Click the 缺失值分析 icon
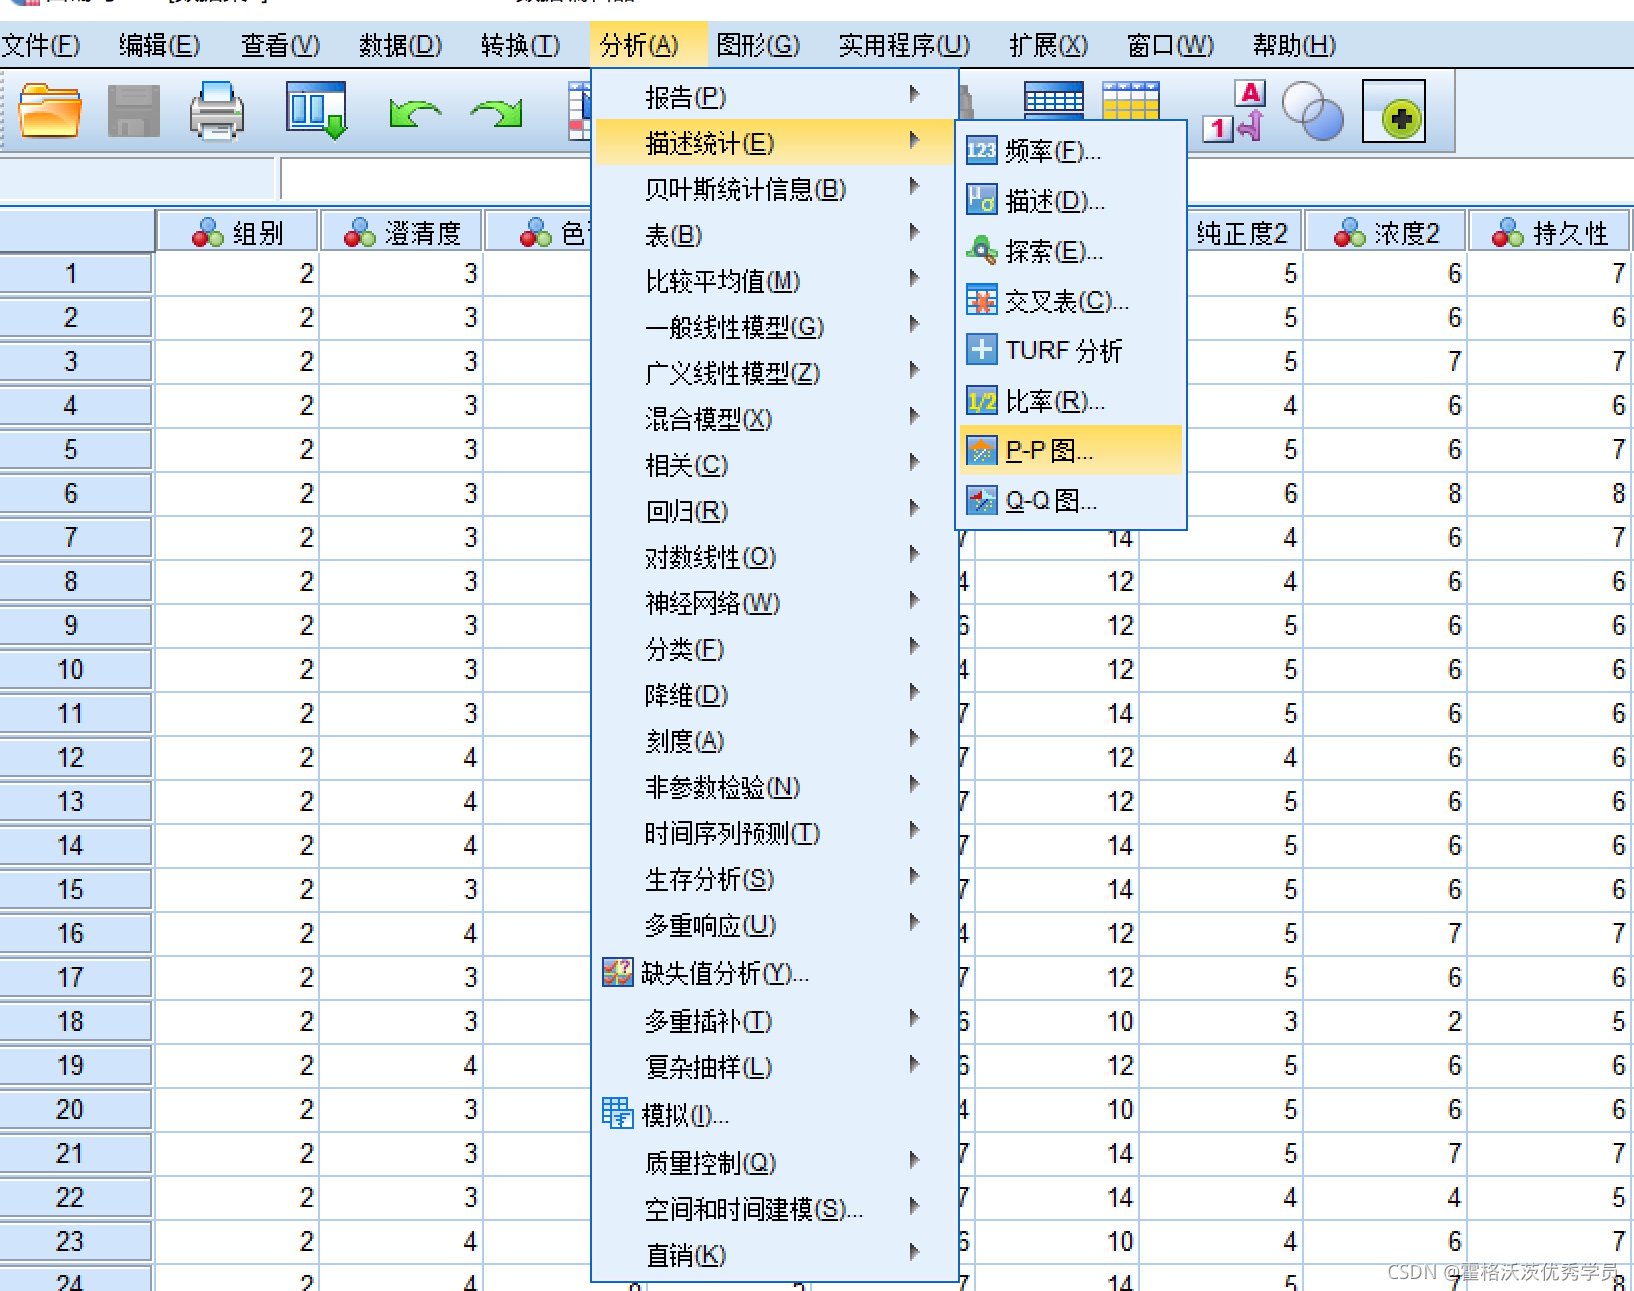The image size is (1634, 1291). pos(618,972)
